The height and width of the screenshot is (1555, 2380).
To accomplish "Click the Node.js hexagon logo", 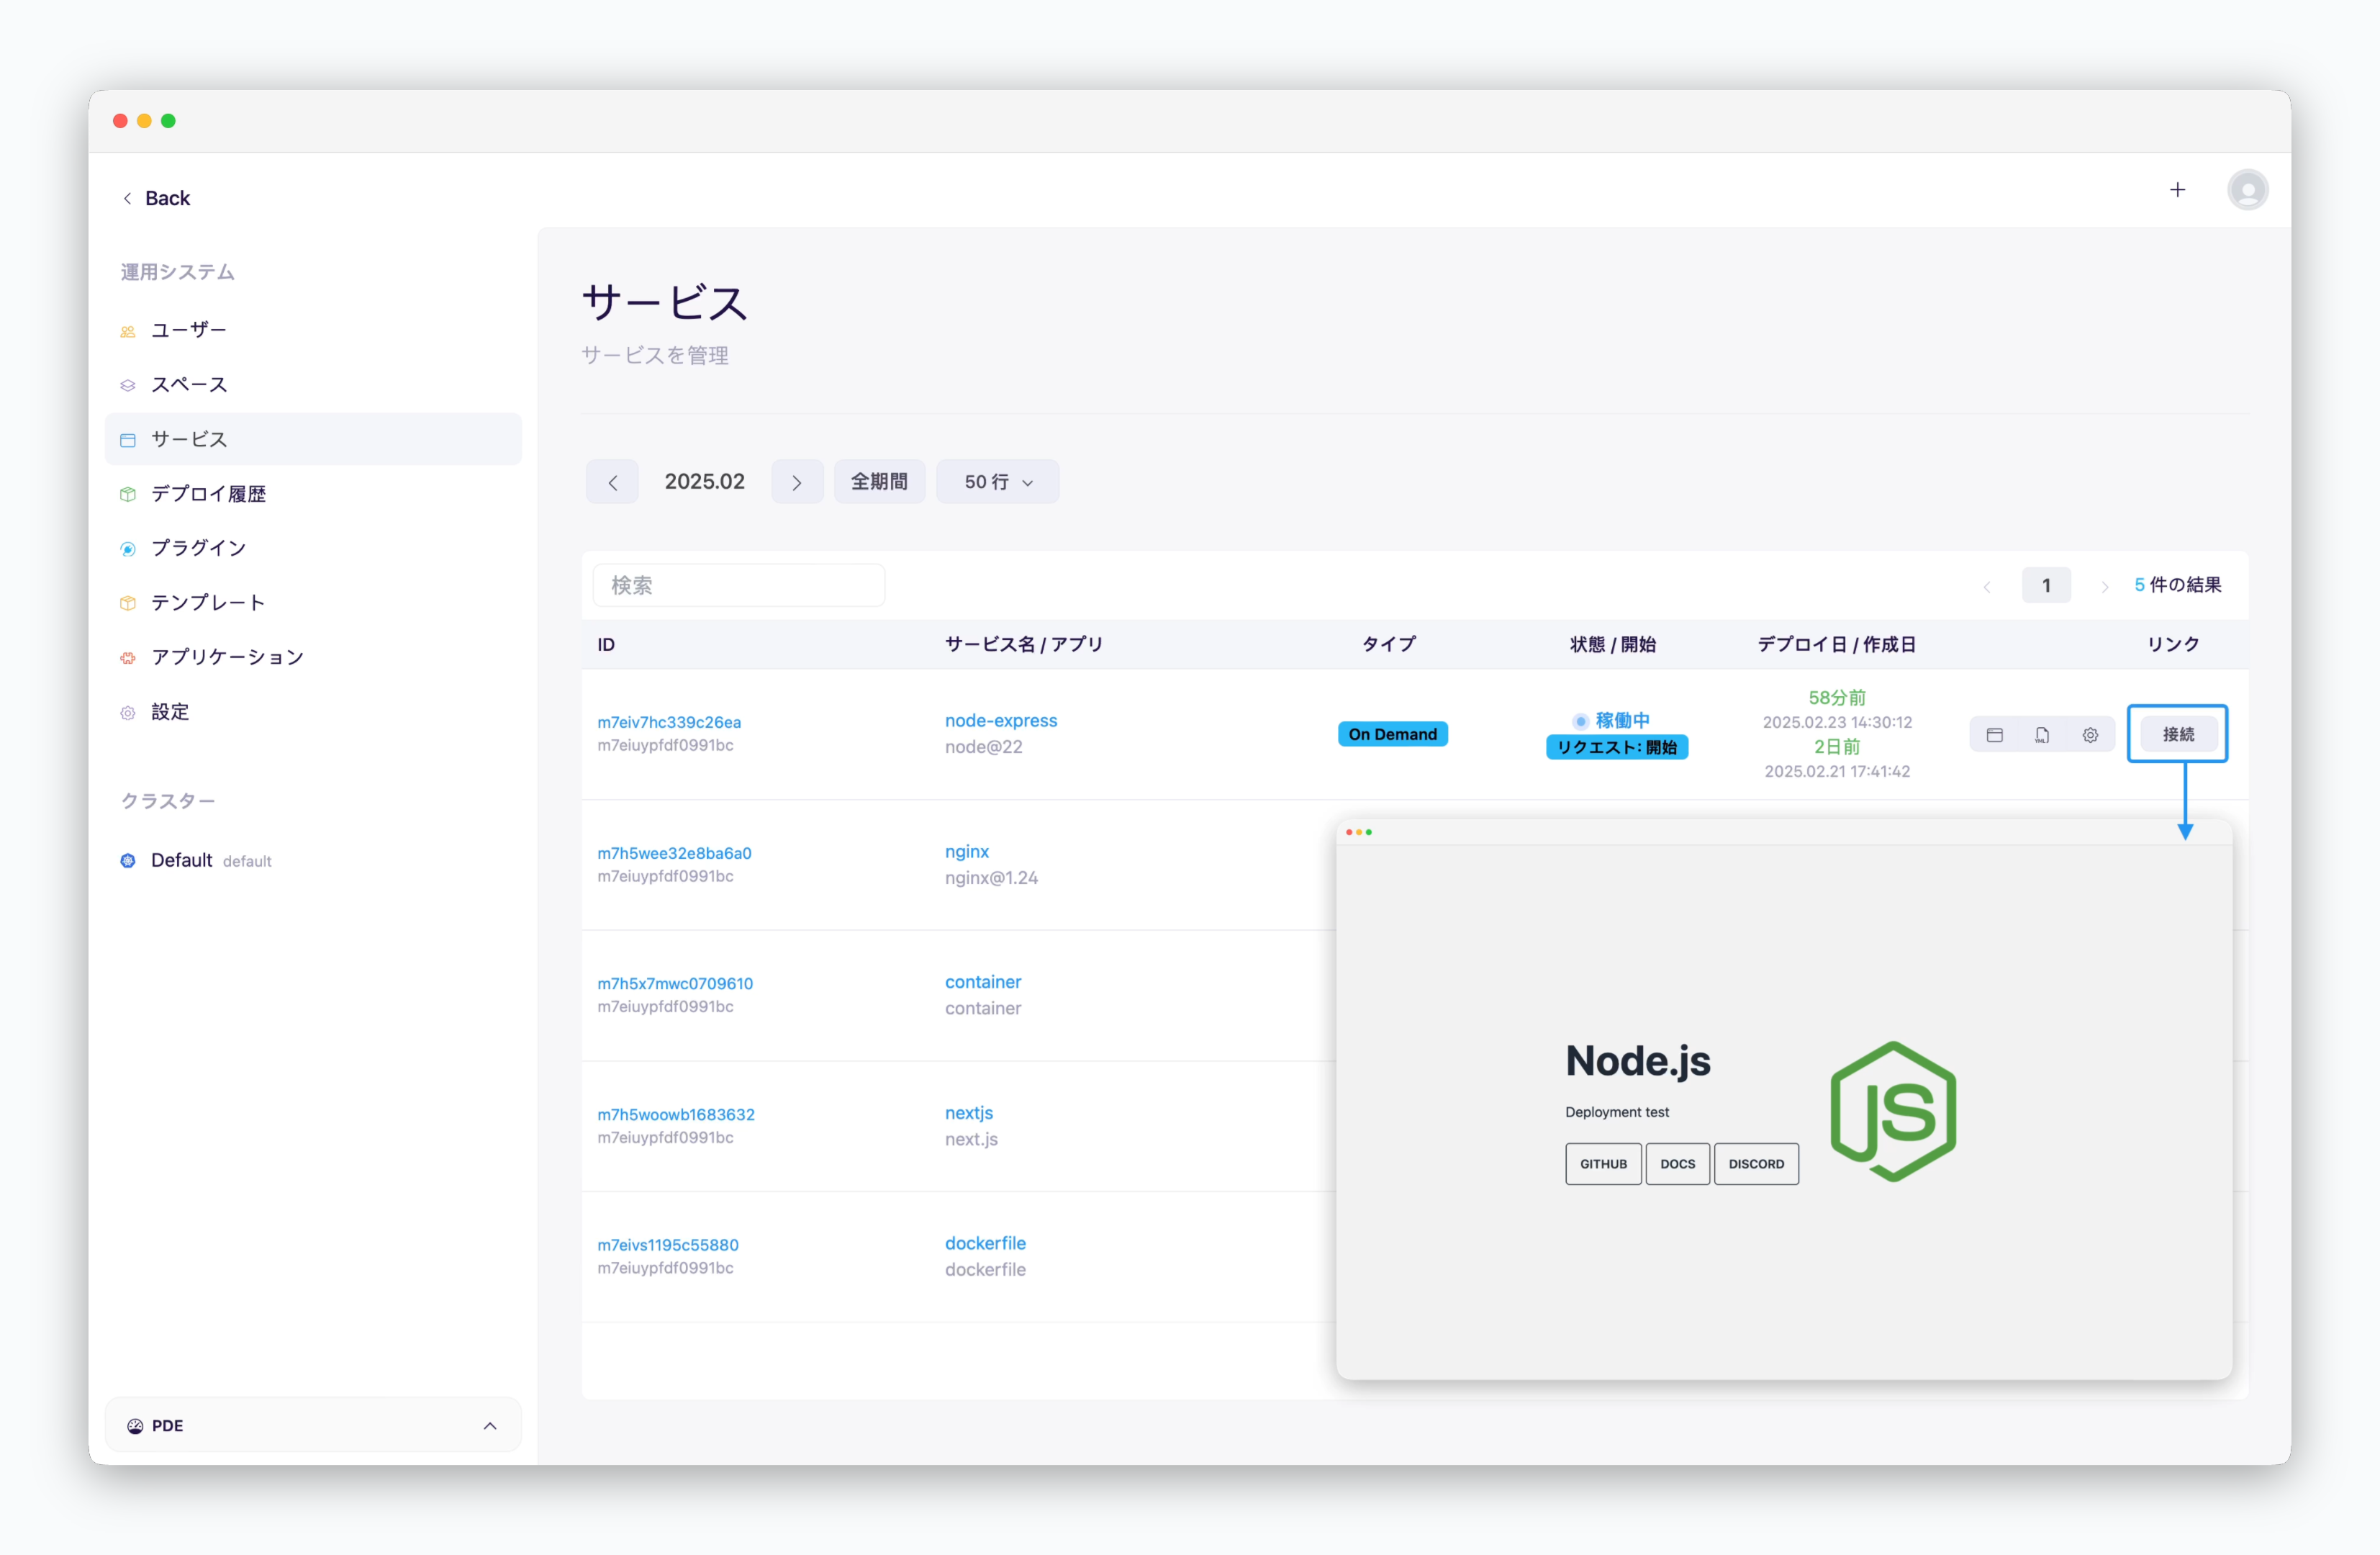I will pyautogui.click(x=1893, y=1111).
